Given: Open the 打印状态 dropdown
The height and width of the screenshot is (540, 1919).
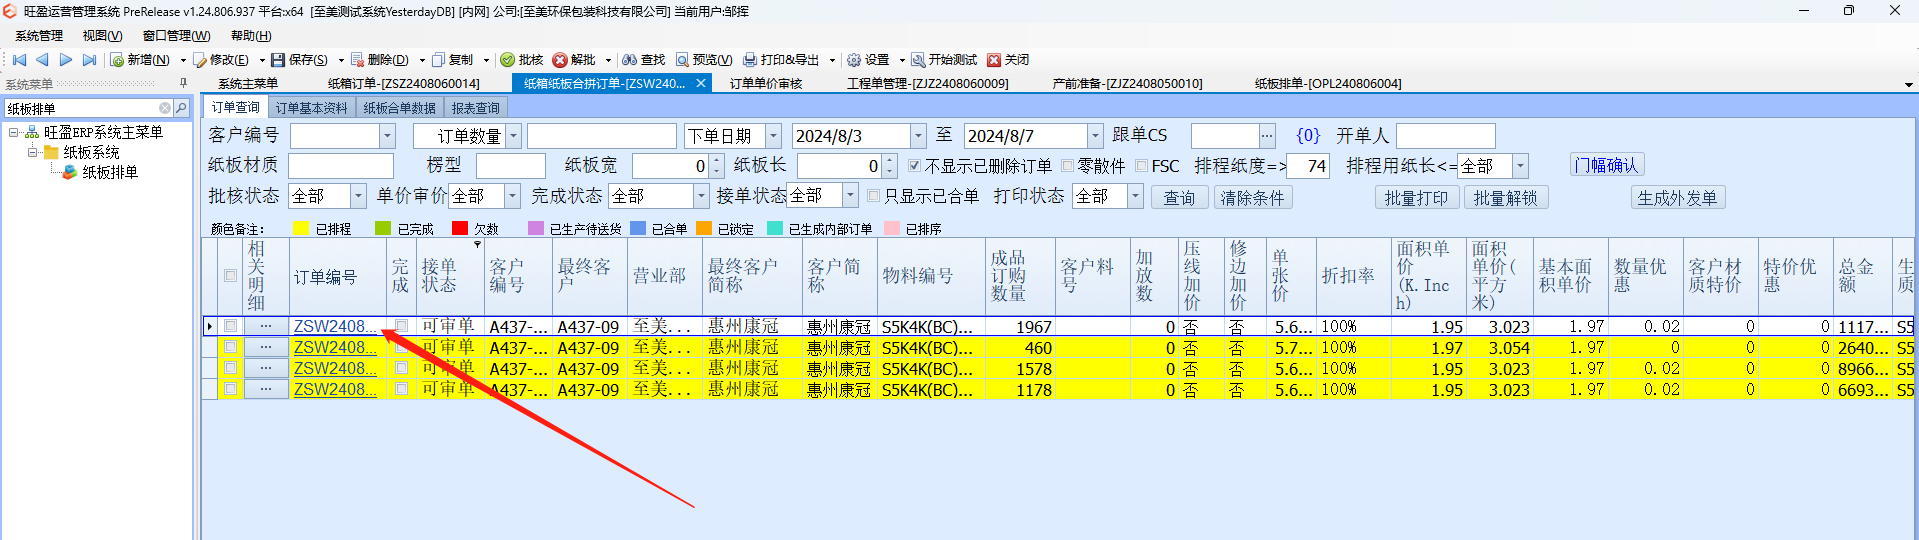Looking at the screenshot, I should coord(1135,196).
